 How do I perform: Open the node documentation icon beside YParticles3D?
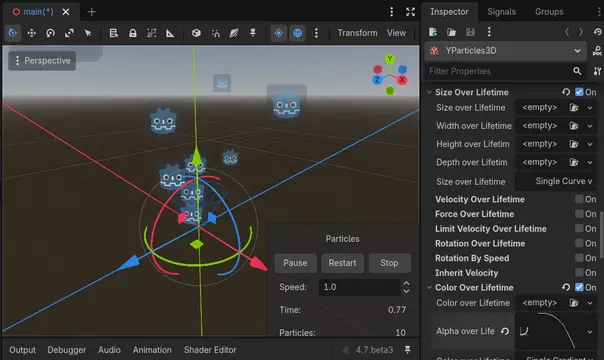[597, 51]
